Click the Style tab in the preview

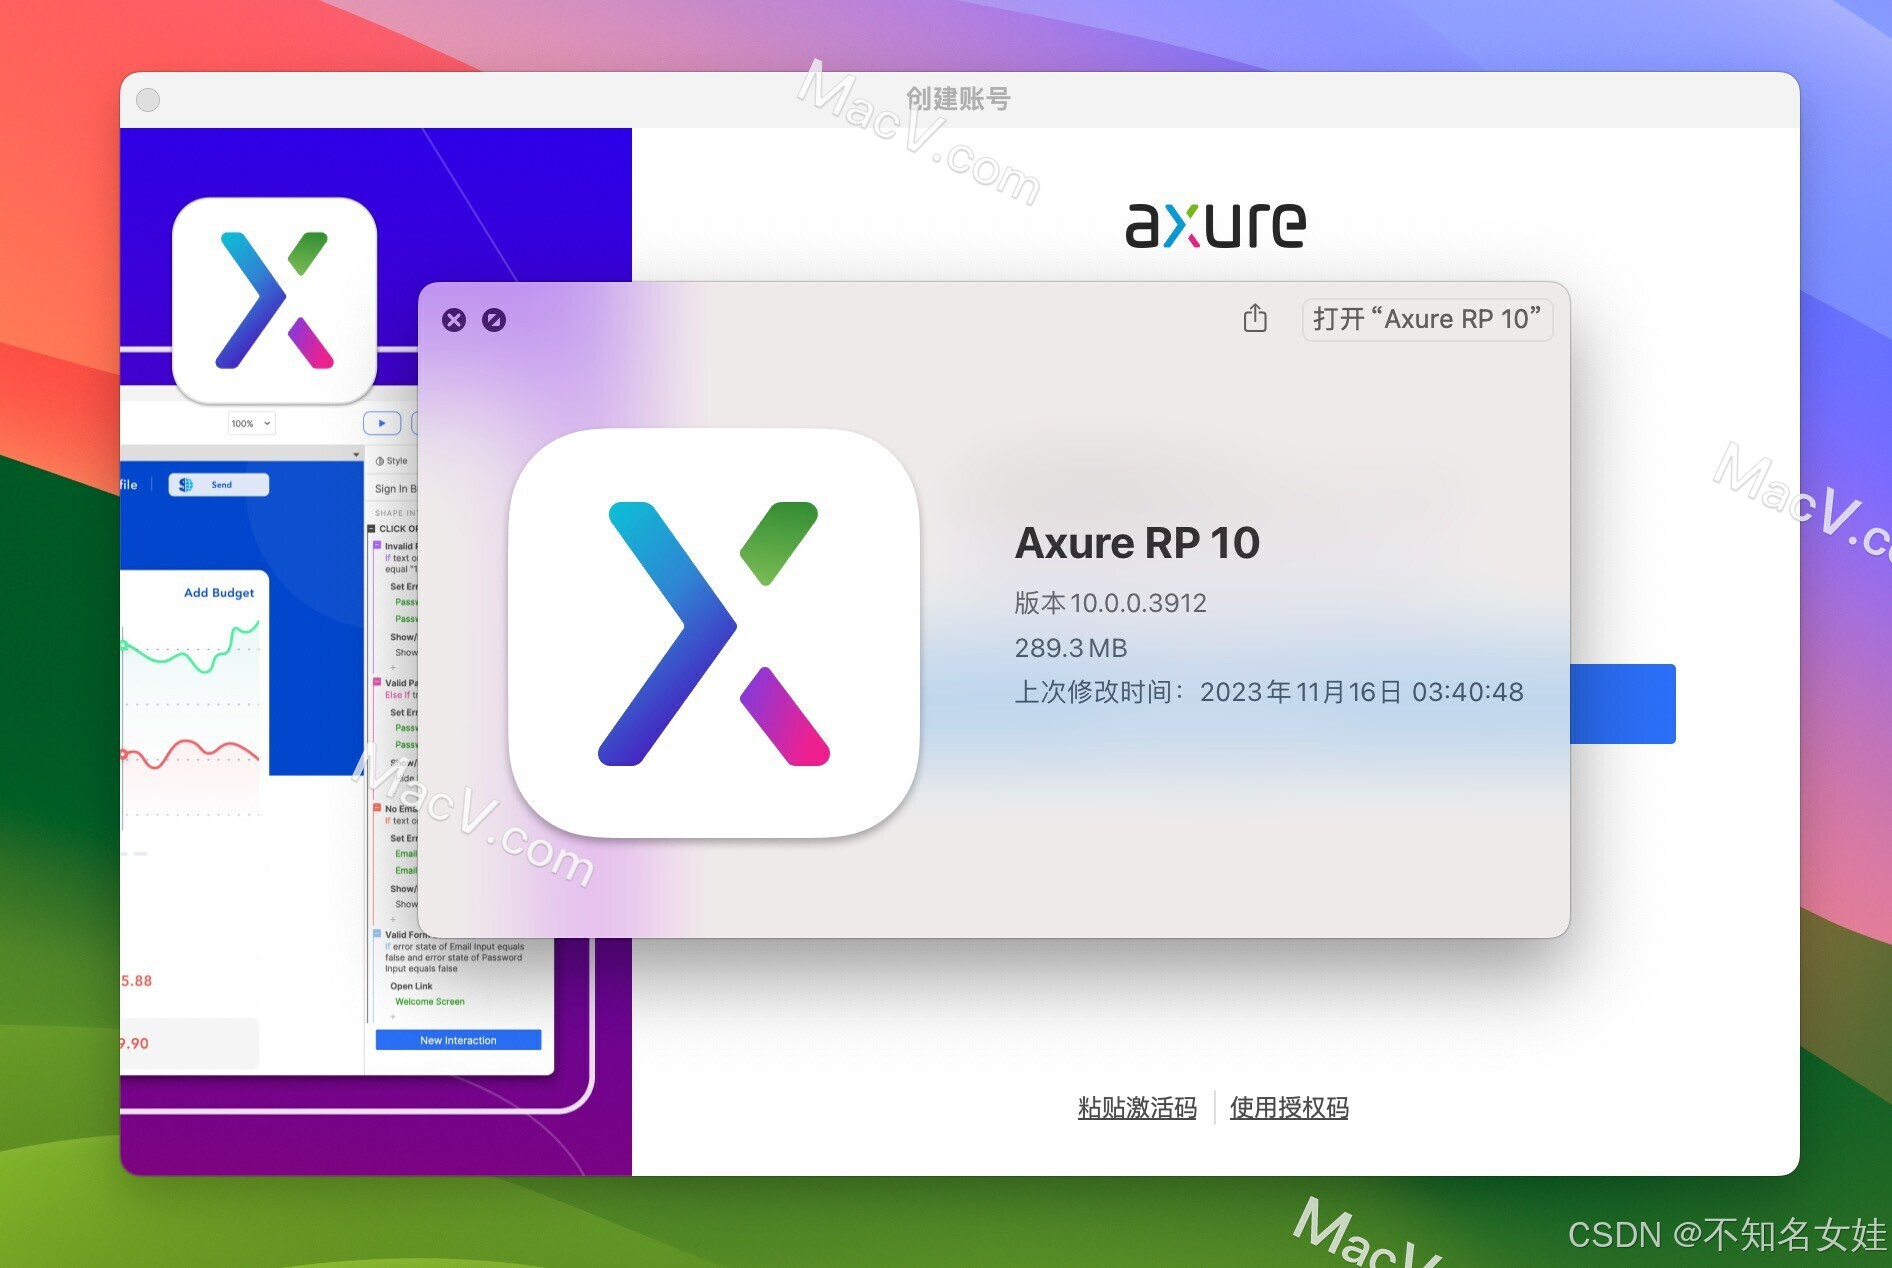[x=392, y=461]
